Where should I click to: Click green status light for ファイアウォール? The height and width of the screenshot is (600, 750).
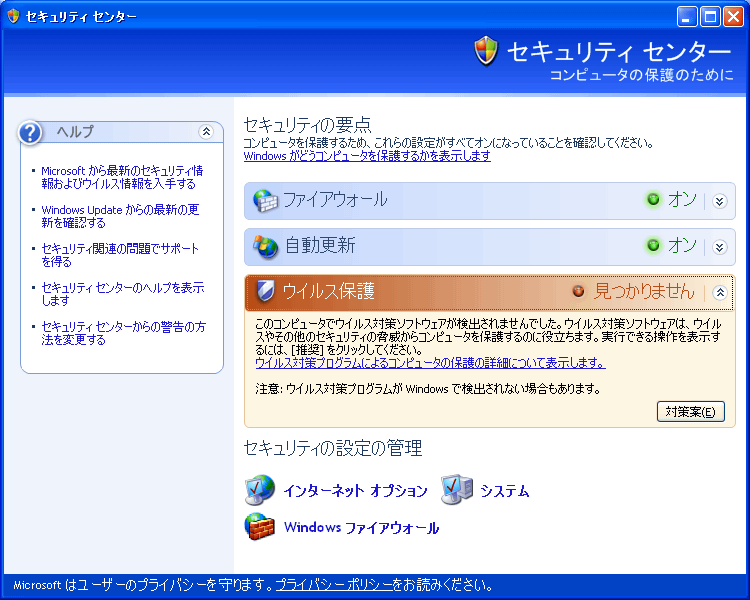(653, 200)
